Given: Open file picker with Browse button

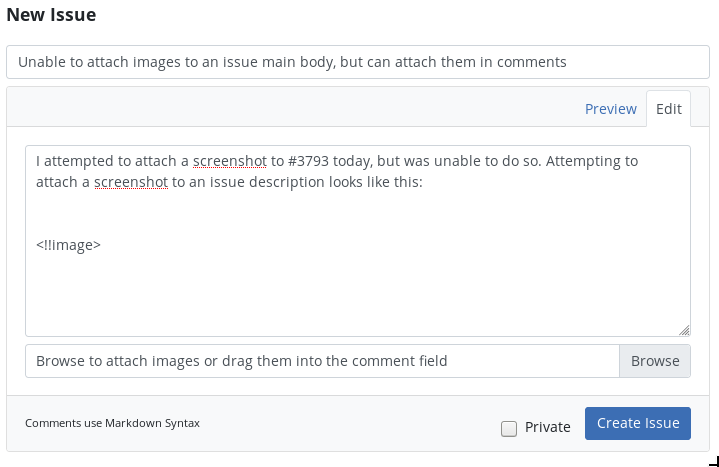Looking at the screenshot, I should (655, 361).
